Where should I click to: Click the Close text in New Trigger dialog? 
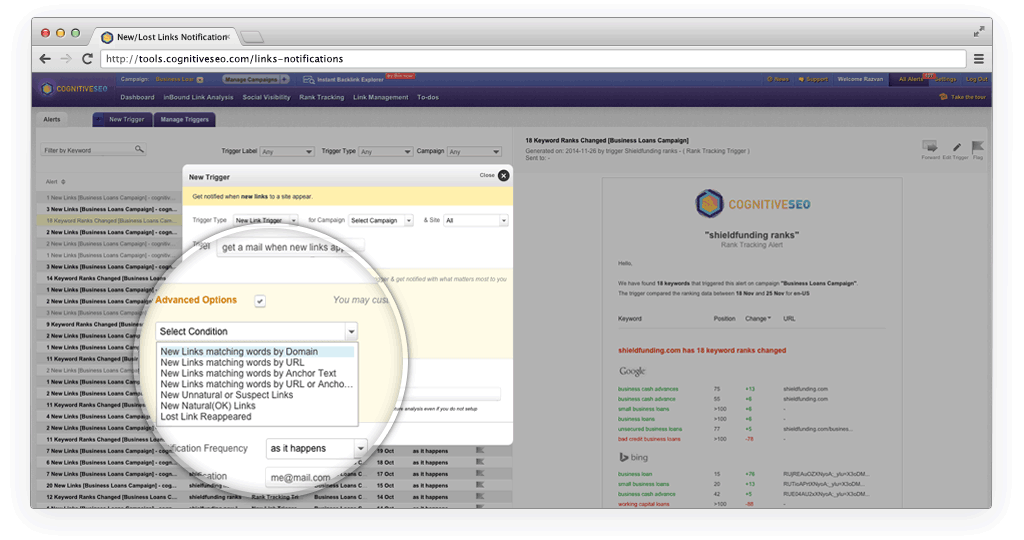tap(487, 176)
